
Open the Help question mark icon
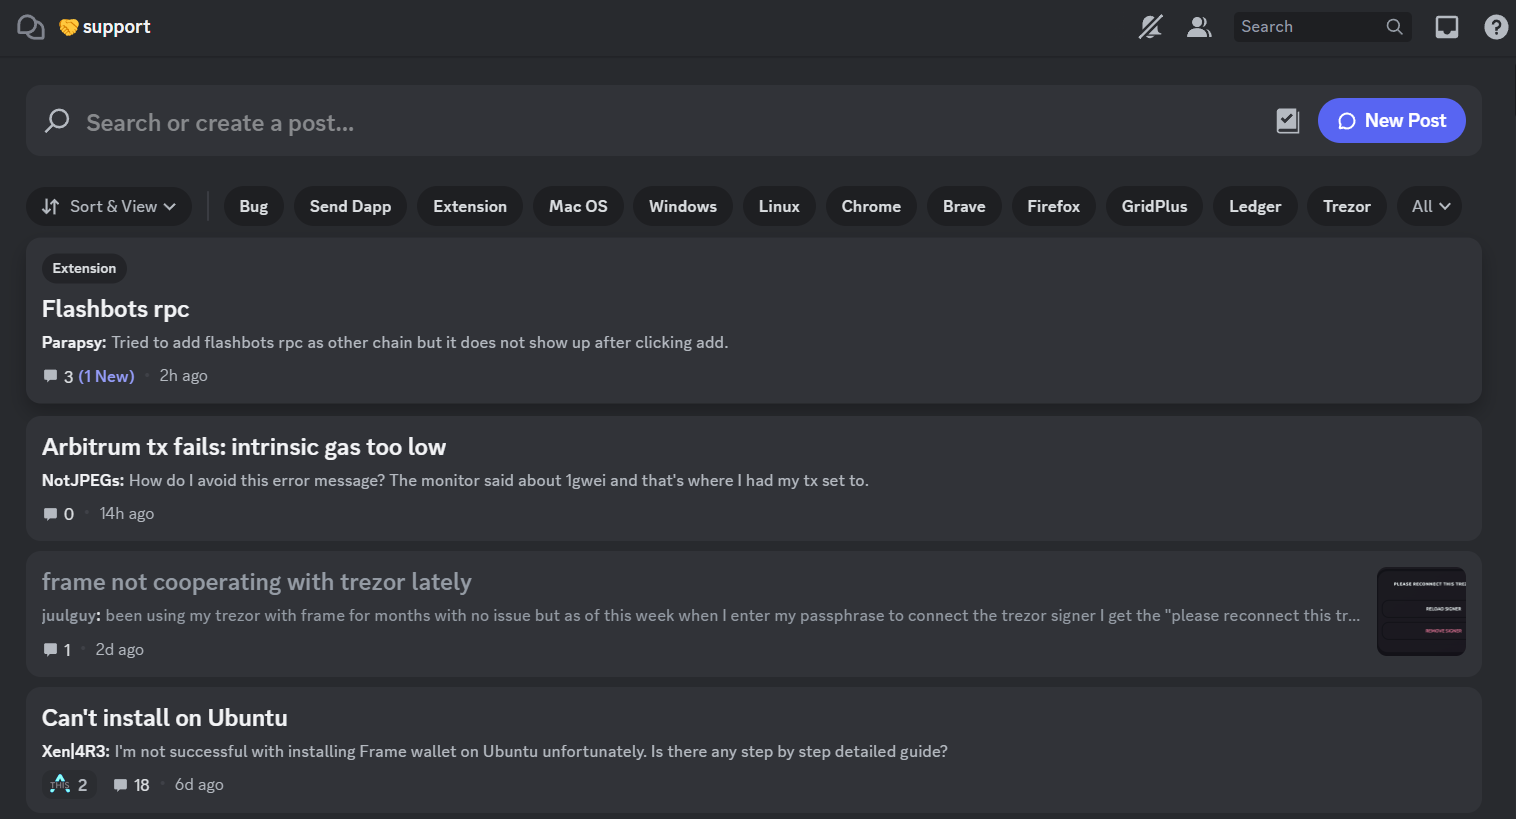[1496, 27]
